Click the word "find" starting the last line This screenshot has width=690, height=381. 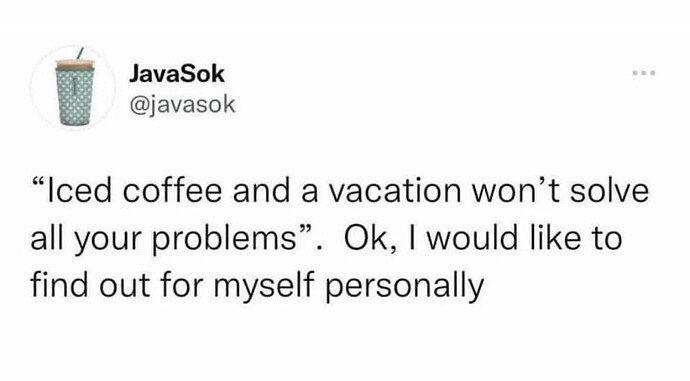tap(59, 284)
